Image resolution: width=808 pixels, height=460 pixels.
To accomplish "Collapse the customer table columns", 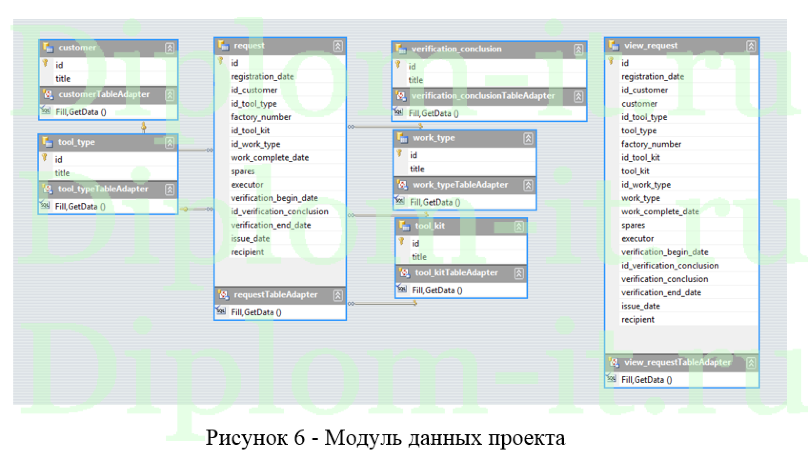I will 170,47.
